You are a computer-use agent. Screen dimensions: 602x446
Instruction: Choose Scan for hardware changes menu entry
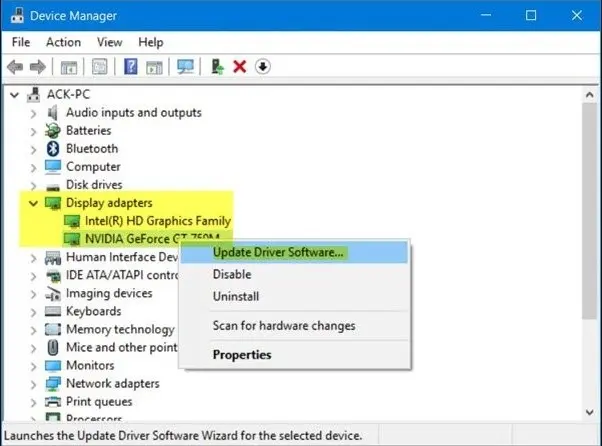tap(294, 326)
